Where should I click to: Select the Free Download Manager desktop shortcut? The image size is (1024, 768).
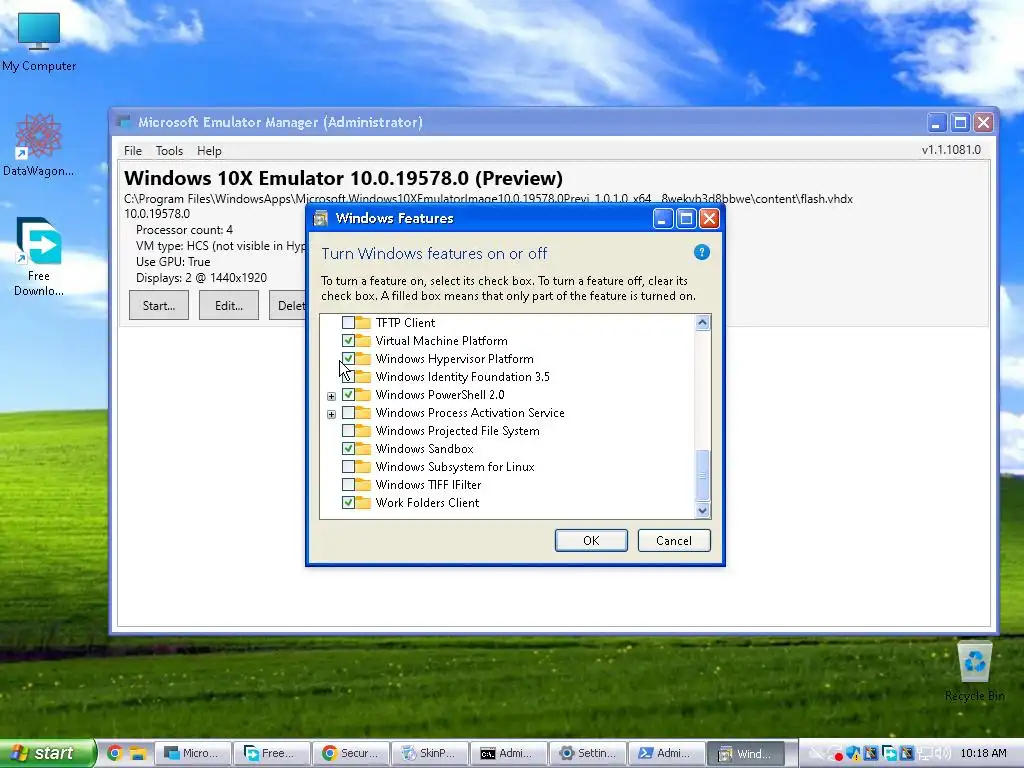click(x=39, y=257)
